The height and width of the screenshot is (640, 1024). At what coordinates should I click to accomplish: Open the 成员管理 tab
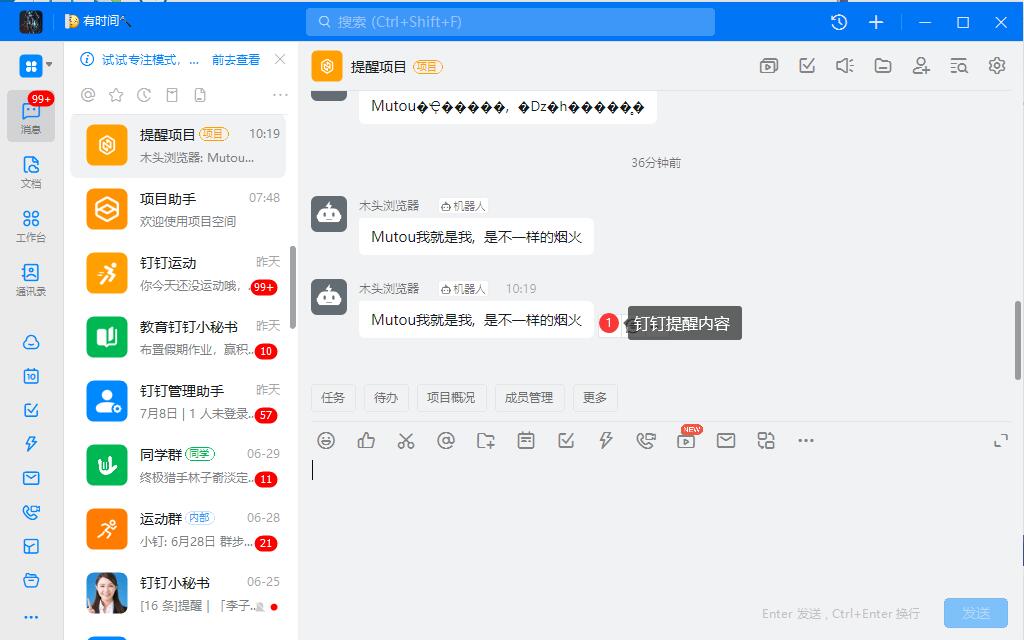coord(529,398)
